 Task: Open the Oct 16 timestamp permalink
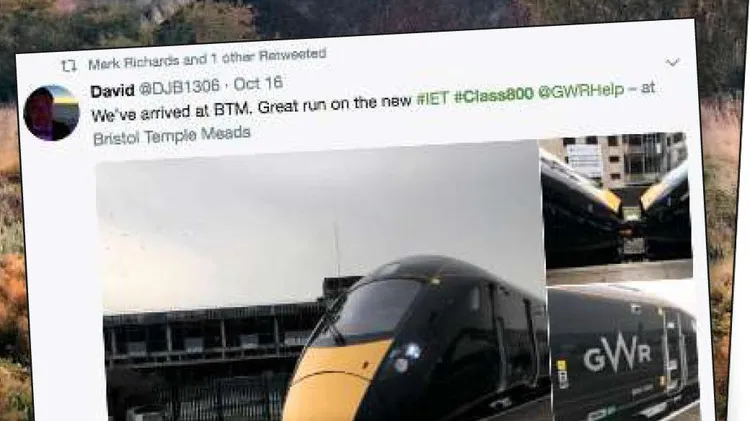[x=258, y=84]
